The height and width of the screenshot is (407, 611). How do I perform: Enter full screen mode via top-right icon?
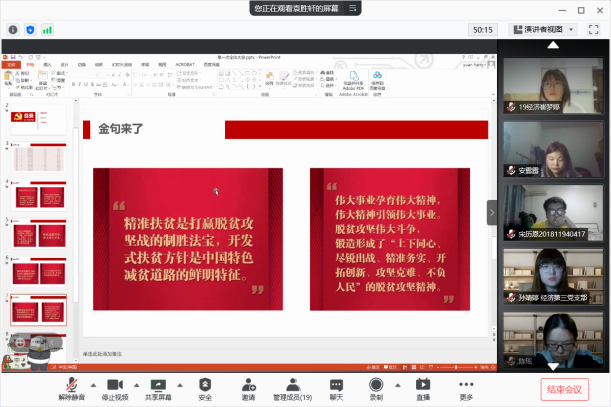[x=594, y=30]
